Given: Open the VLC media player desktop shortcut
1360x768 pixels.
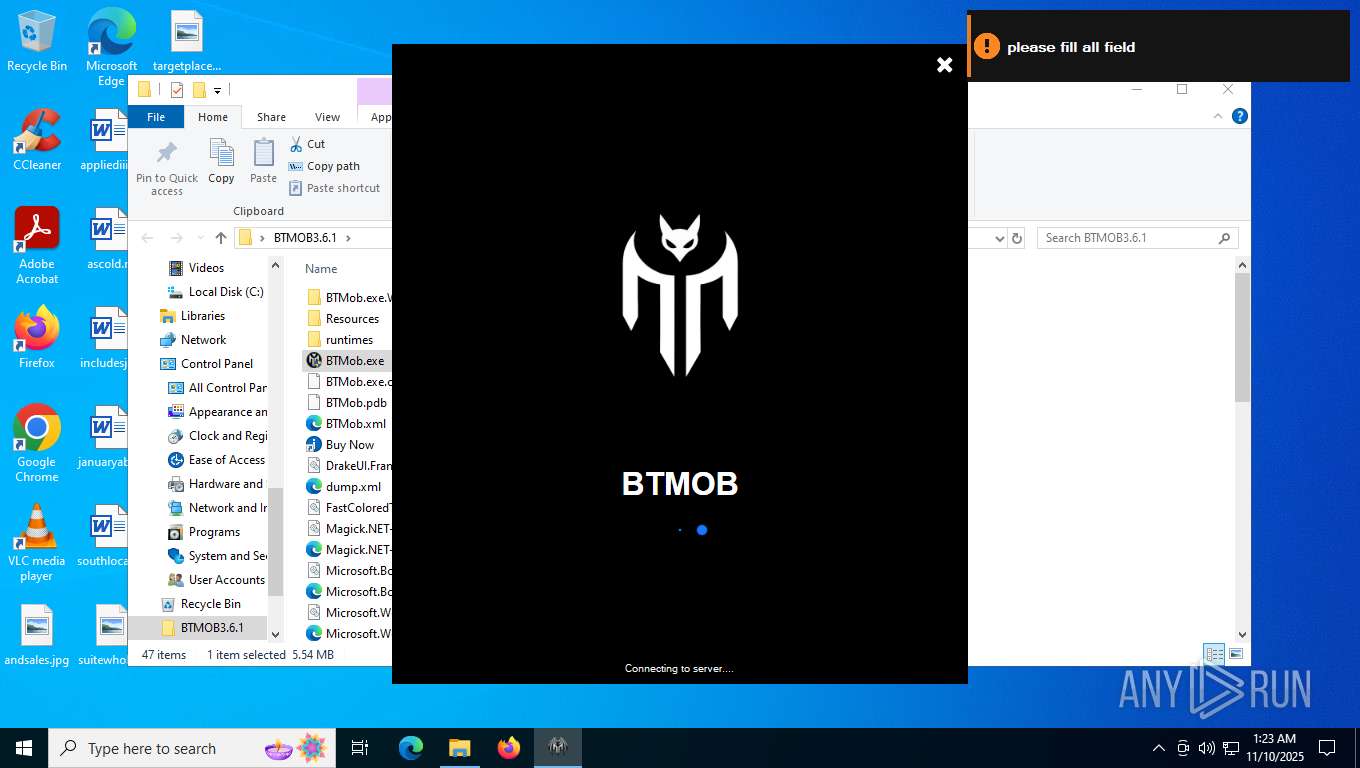Looking at the screenshot, I should click(x=37, y=542).
